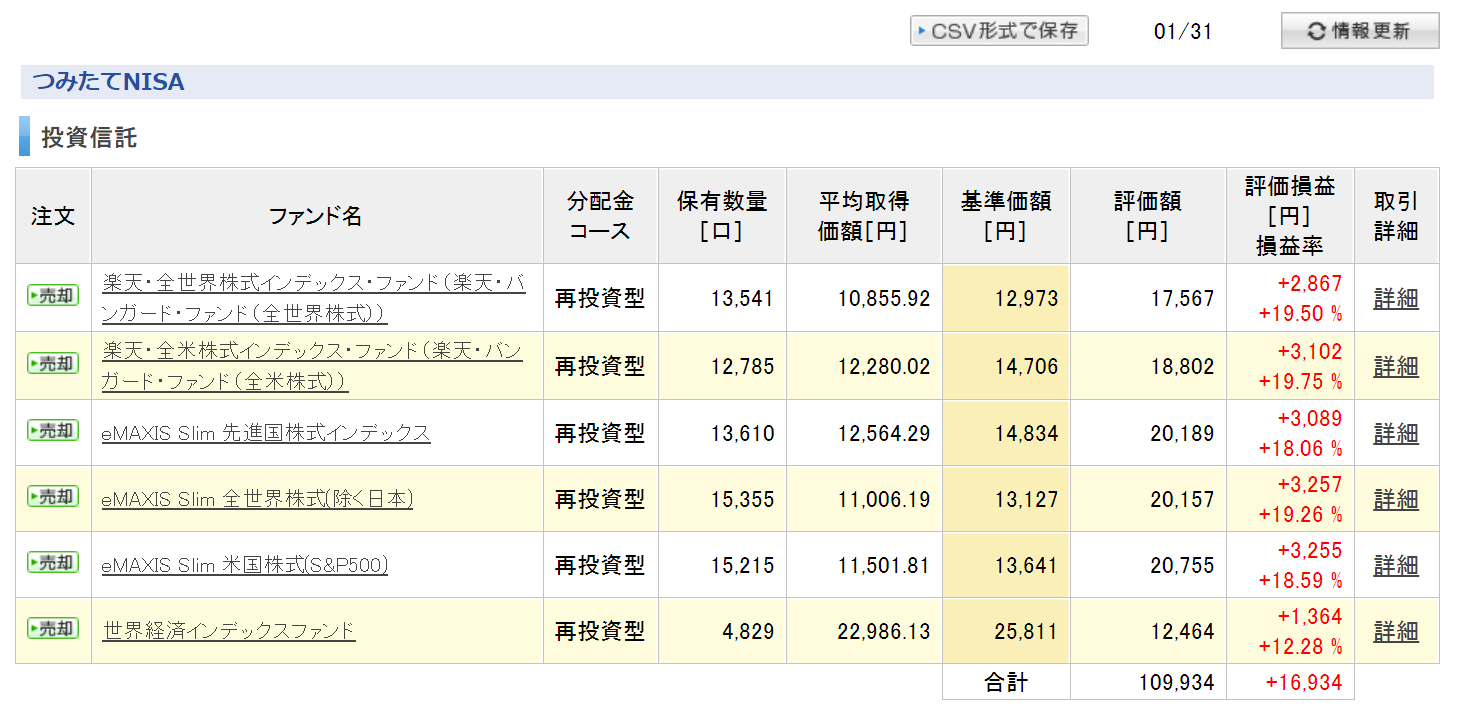Click the CSV形式で保存 button

coord(999,31)
